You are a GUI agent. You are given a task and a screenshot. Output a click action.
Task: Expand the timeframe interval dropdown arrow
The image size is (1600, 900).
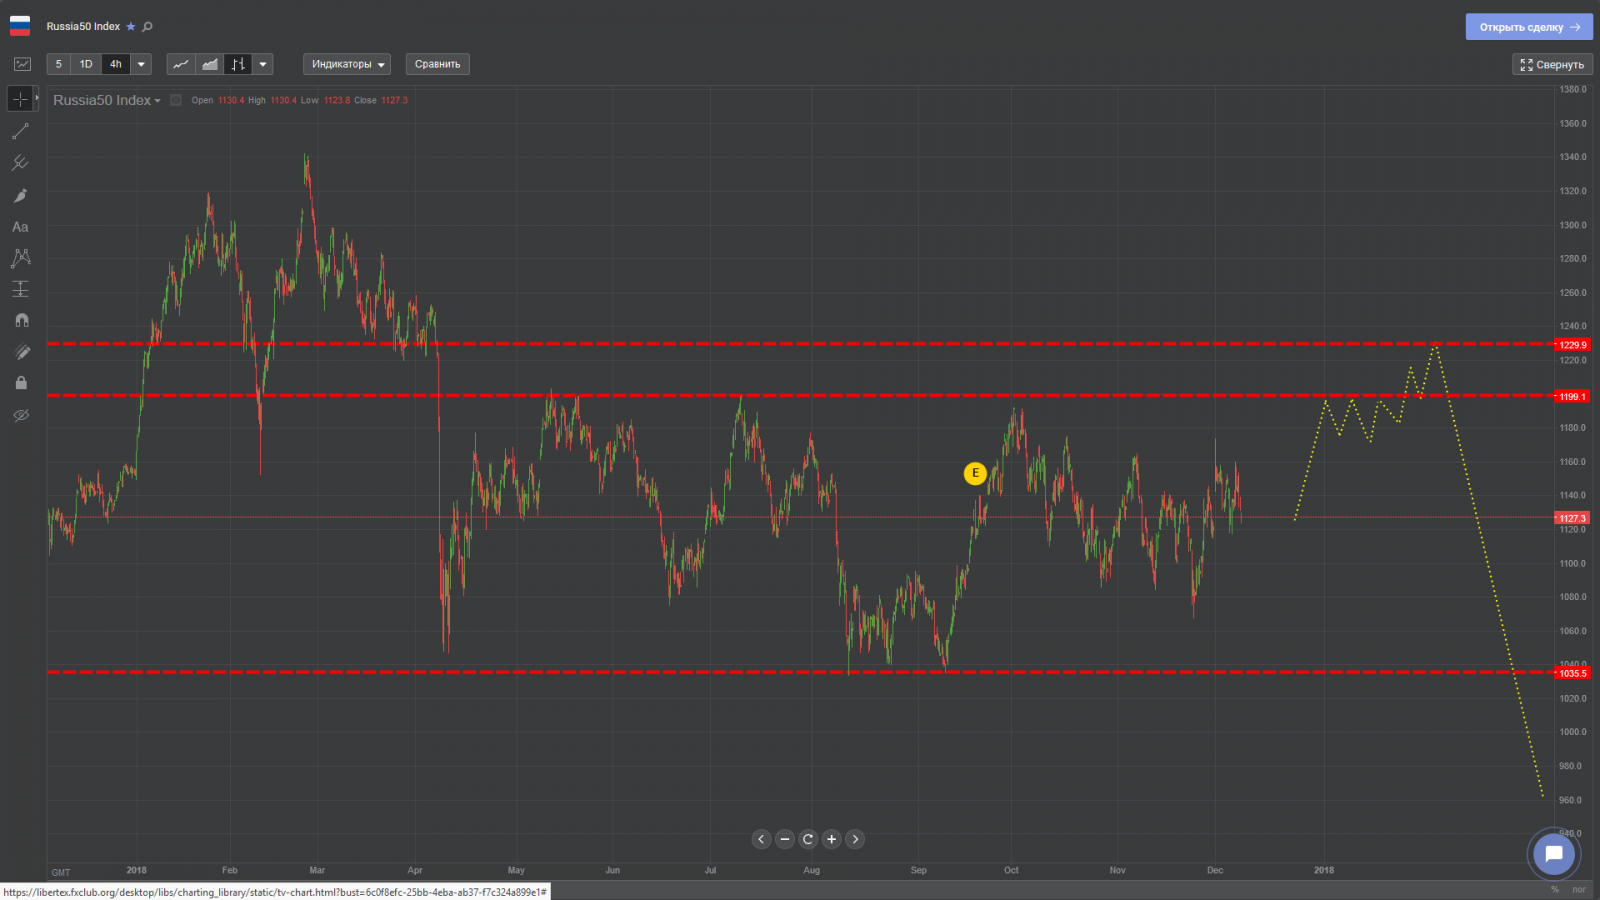click(x=141, y=64)
